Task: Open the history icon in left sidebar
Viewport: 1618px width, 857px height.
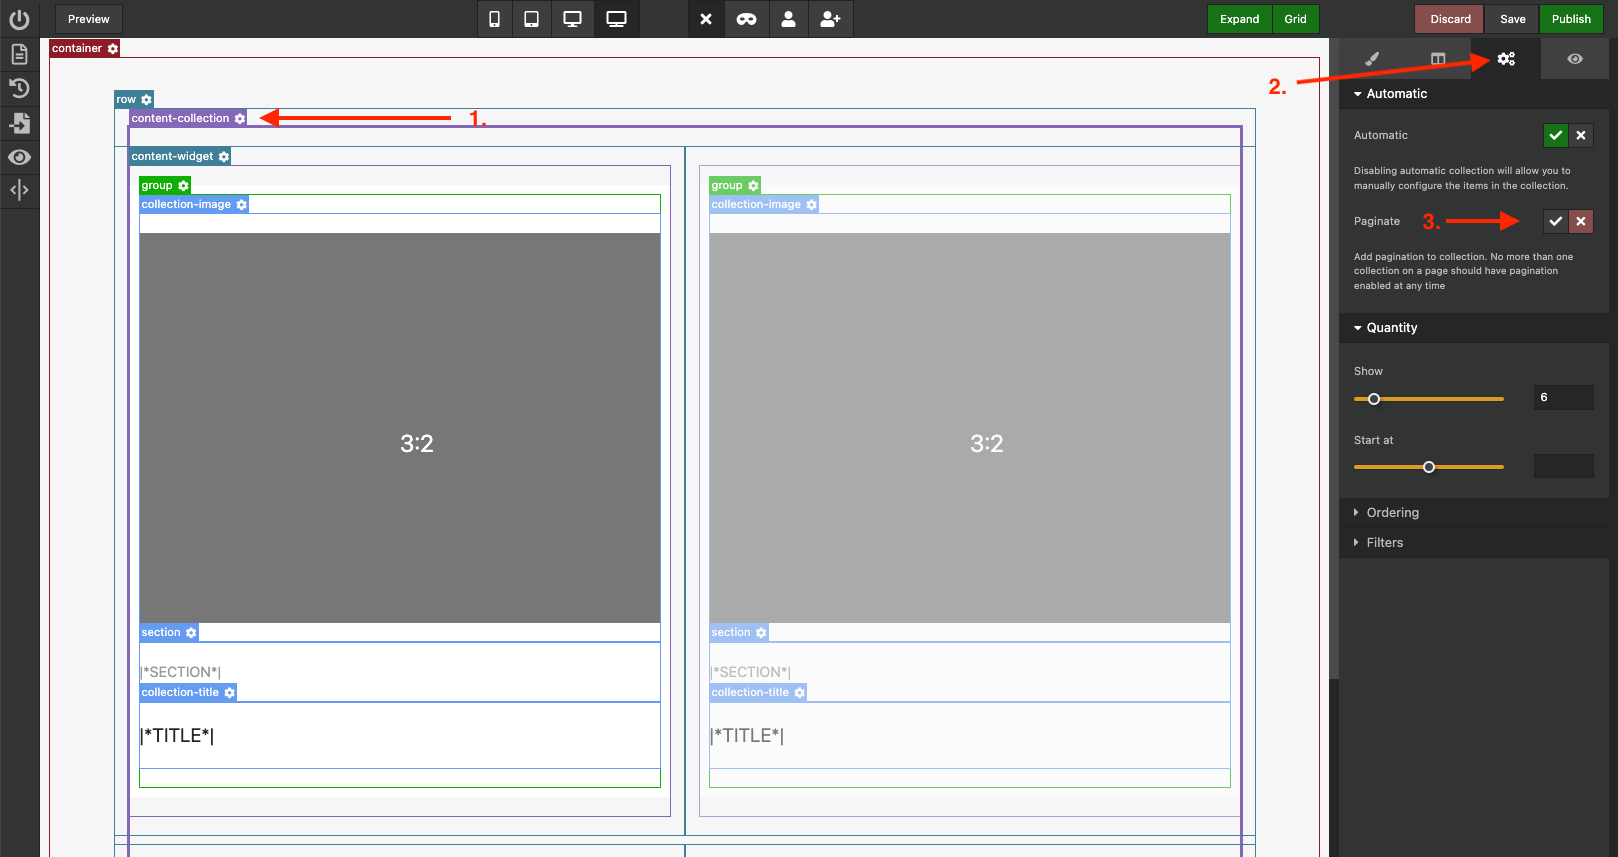Action: (19, 88)
